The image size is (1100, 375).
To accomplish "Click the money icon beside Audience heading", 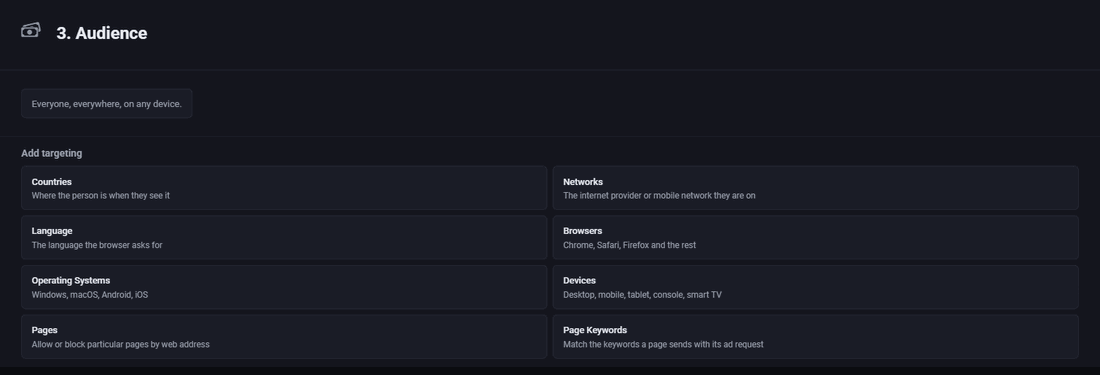I will (x=30, y=30).
